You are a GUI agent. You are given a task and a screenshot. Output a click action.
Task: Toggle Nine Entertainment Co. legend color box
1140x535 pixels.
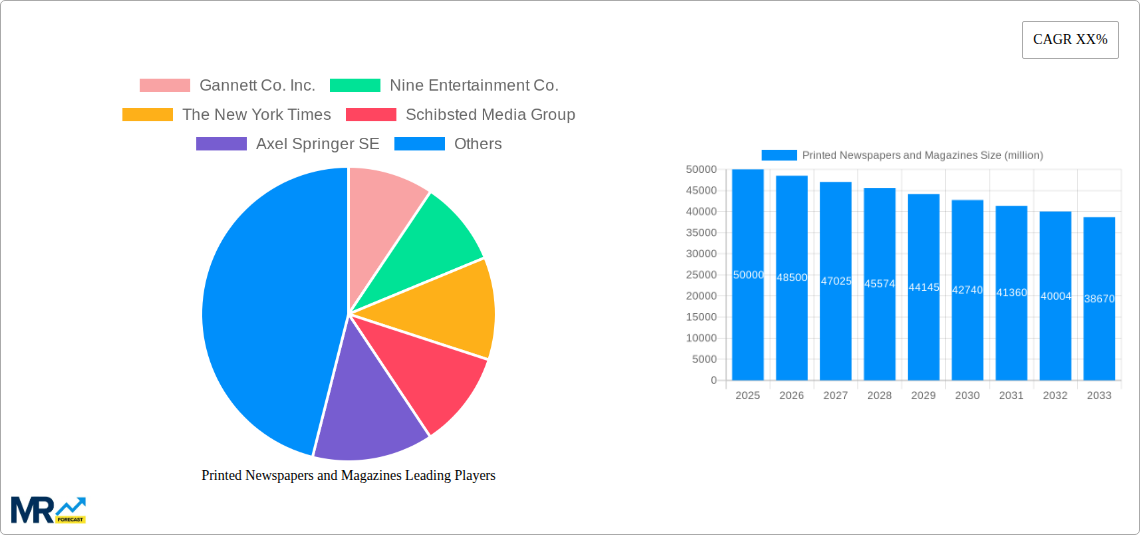356,86
